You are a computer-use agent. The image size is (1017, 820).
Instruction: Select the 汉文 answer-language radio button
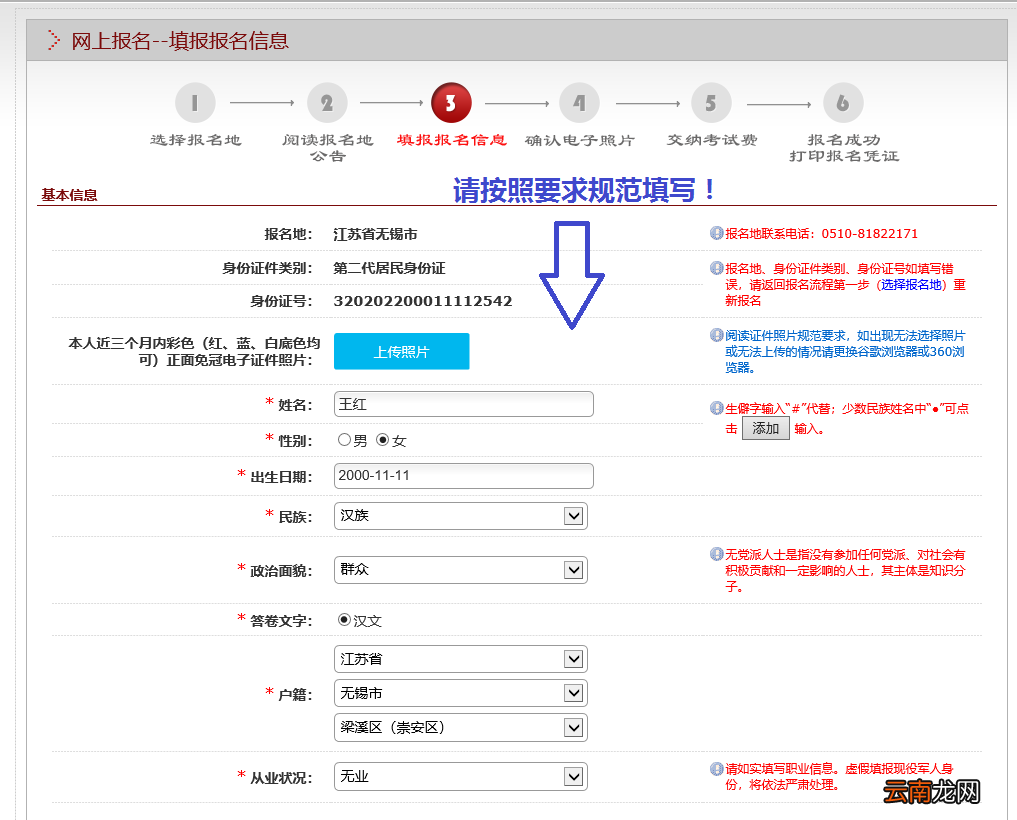(344, 620)
